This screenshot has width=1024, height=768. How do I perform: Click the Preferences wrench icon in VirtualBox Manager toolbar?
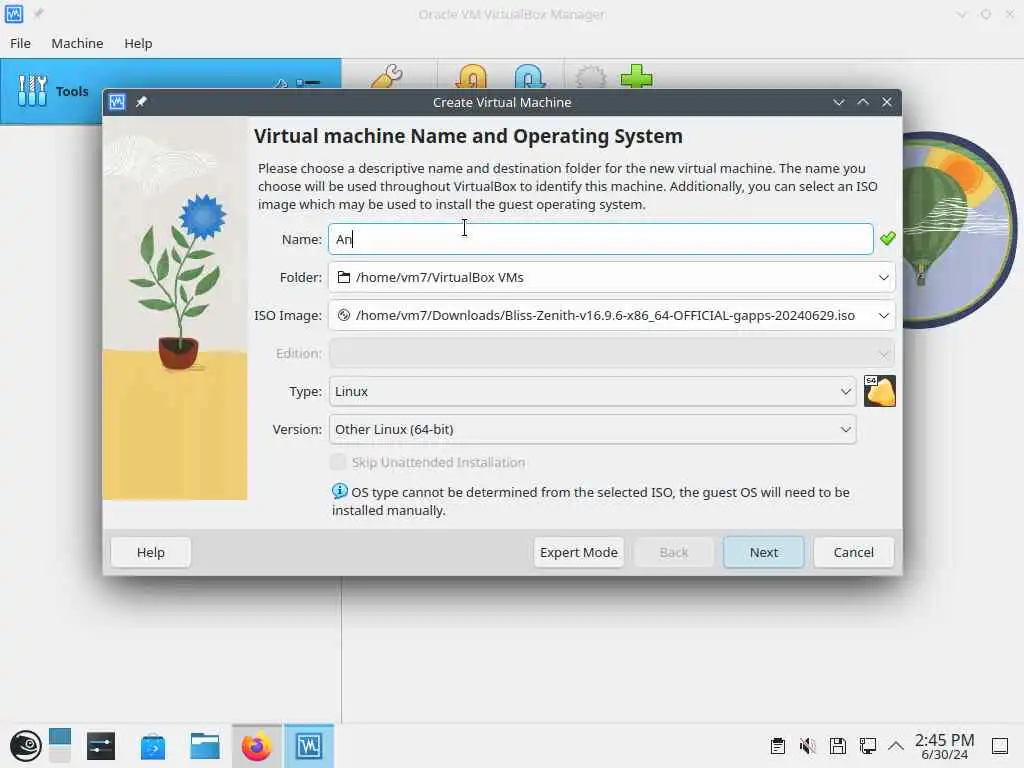point(387,76)
